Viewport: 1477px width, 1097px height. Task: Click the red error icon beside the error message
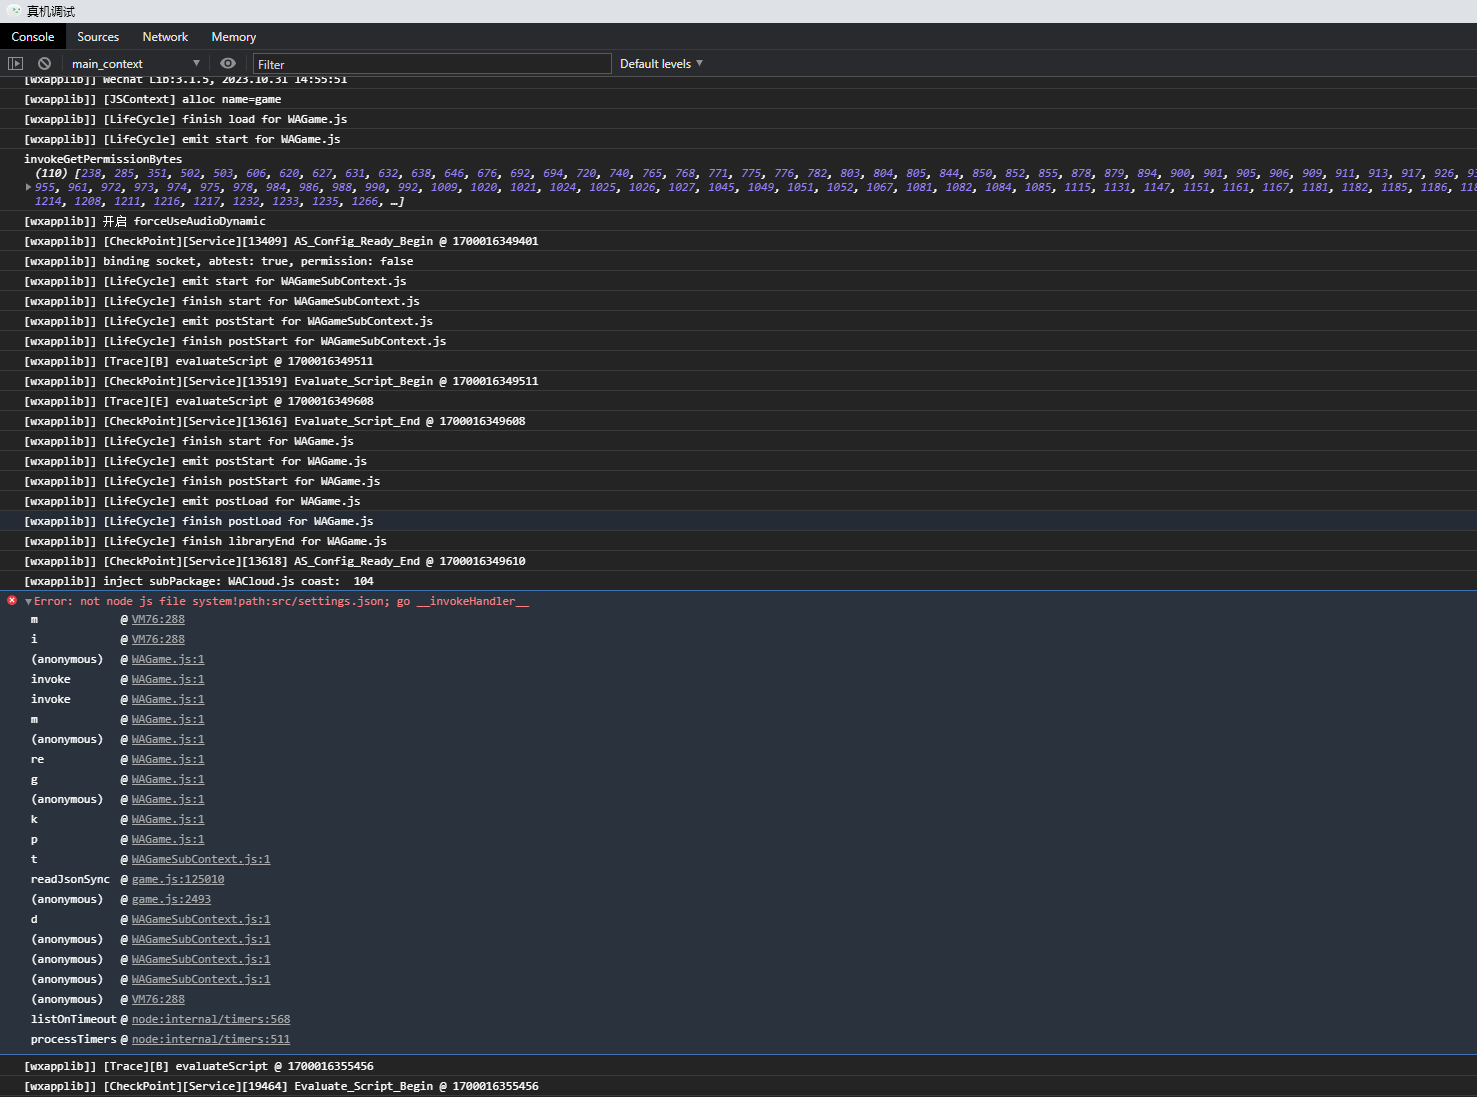(x=12, y=600)
